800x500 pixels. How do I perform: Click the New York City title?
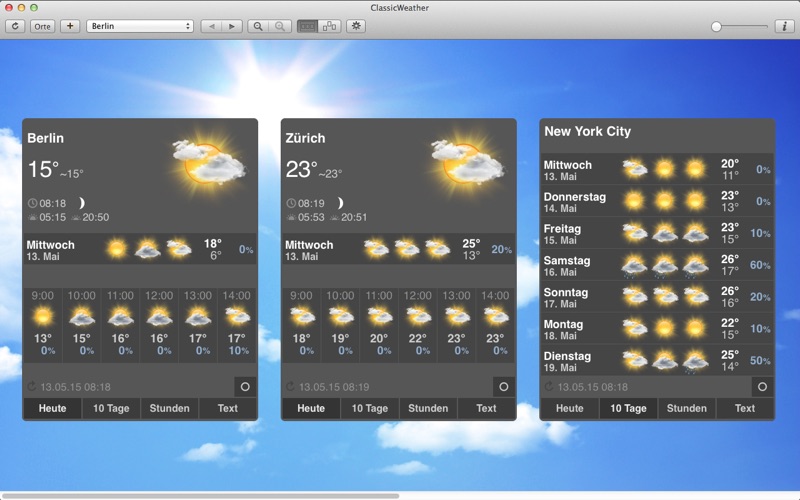point(588,132)
